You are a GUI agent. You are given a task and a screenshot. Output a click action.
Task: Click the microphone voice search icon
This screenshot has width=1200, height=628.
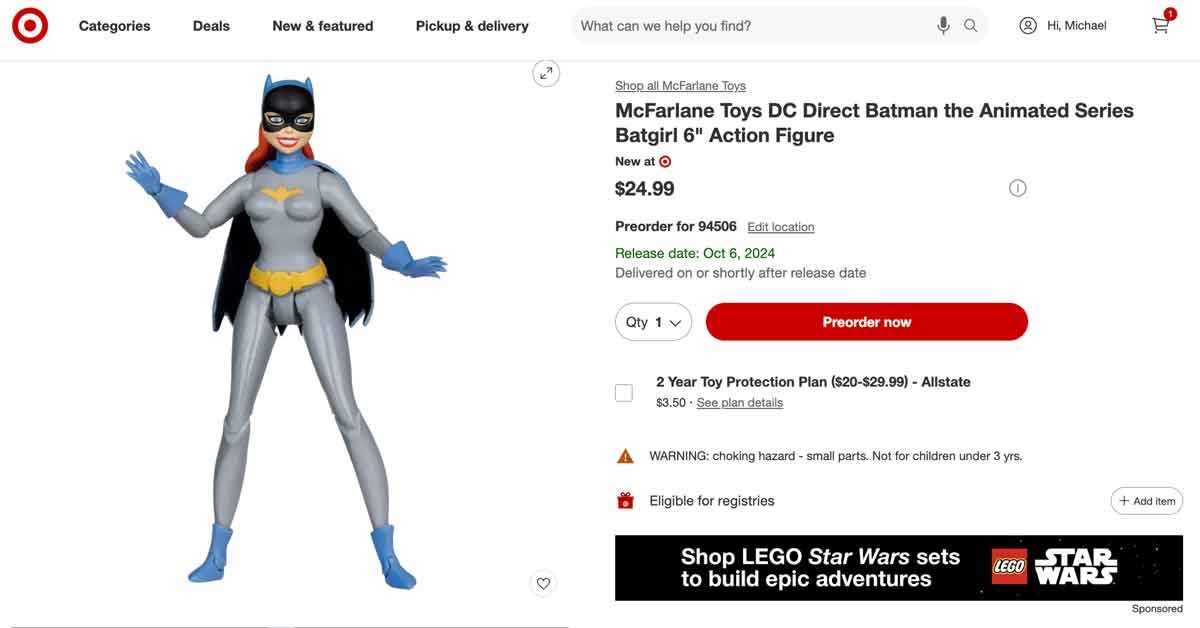tap(943, 26)
